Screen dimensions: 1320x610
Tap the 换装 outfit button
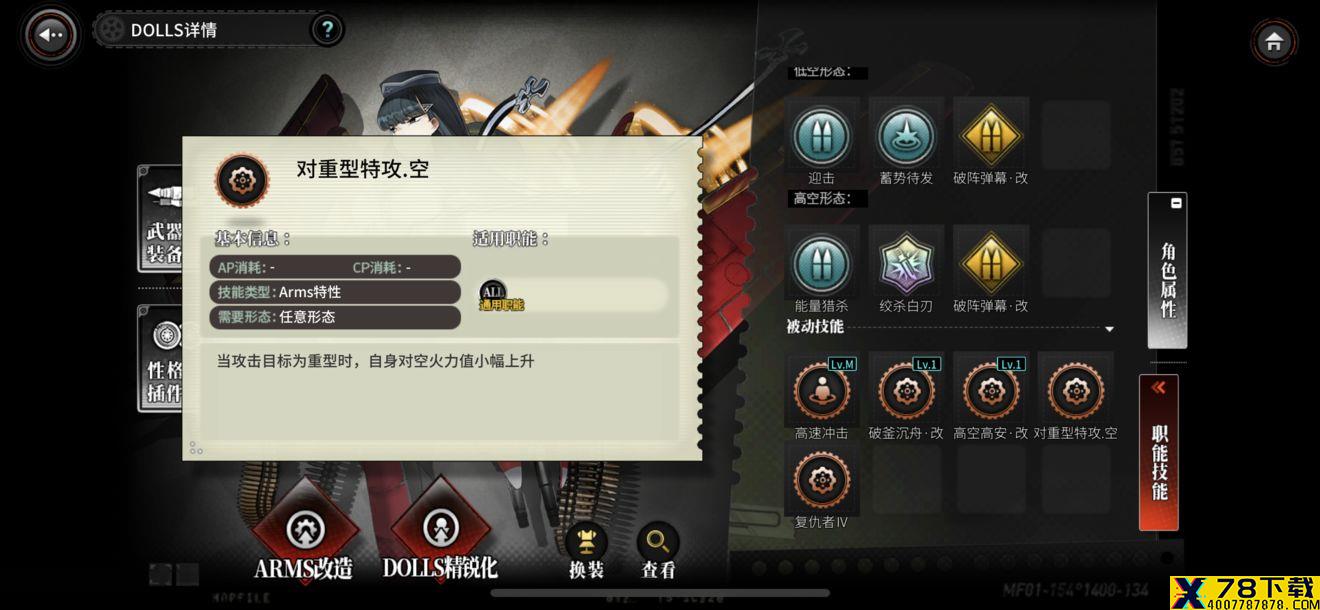(x=587, y=551)
